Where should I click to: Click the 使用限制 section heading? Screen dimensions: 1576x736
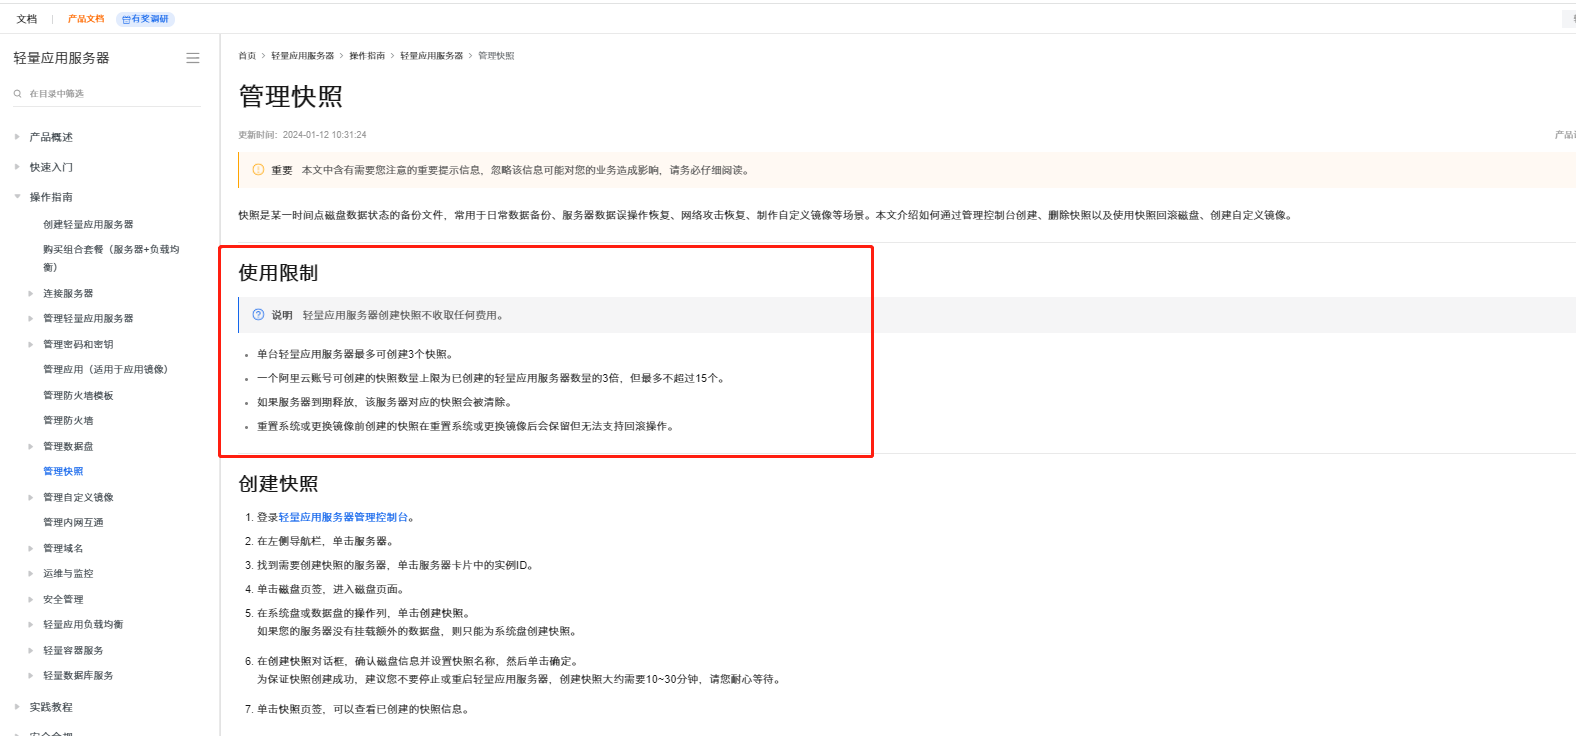[x=278, y=273]
